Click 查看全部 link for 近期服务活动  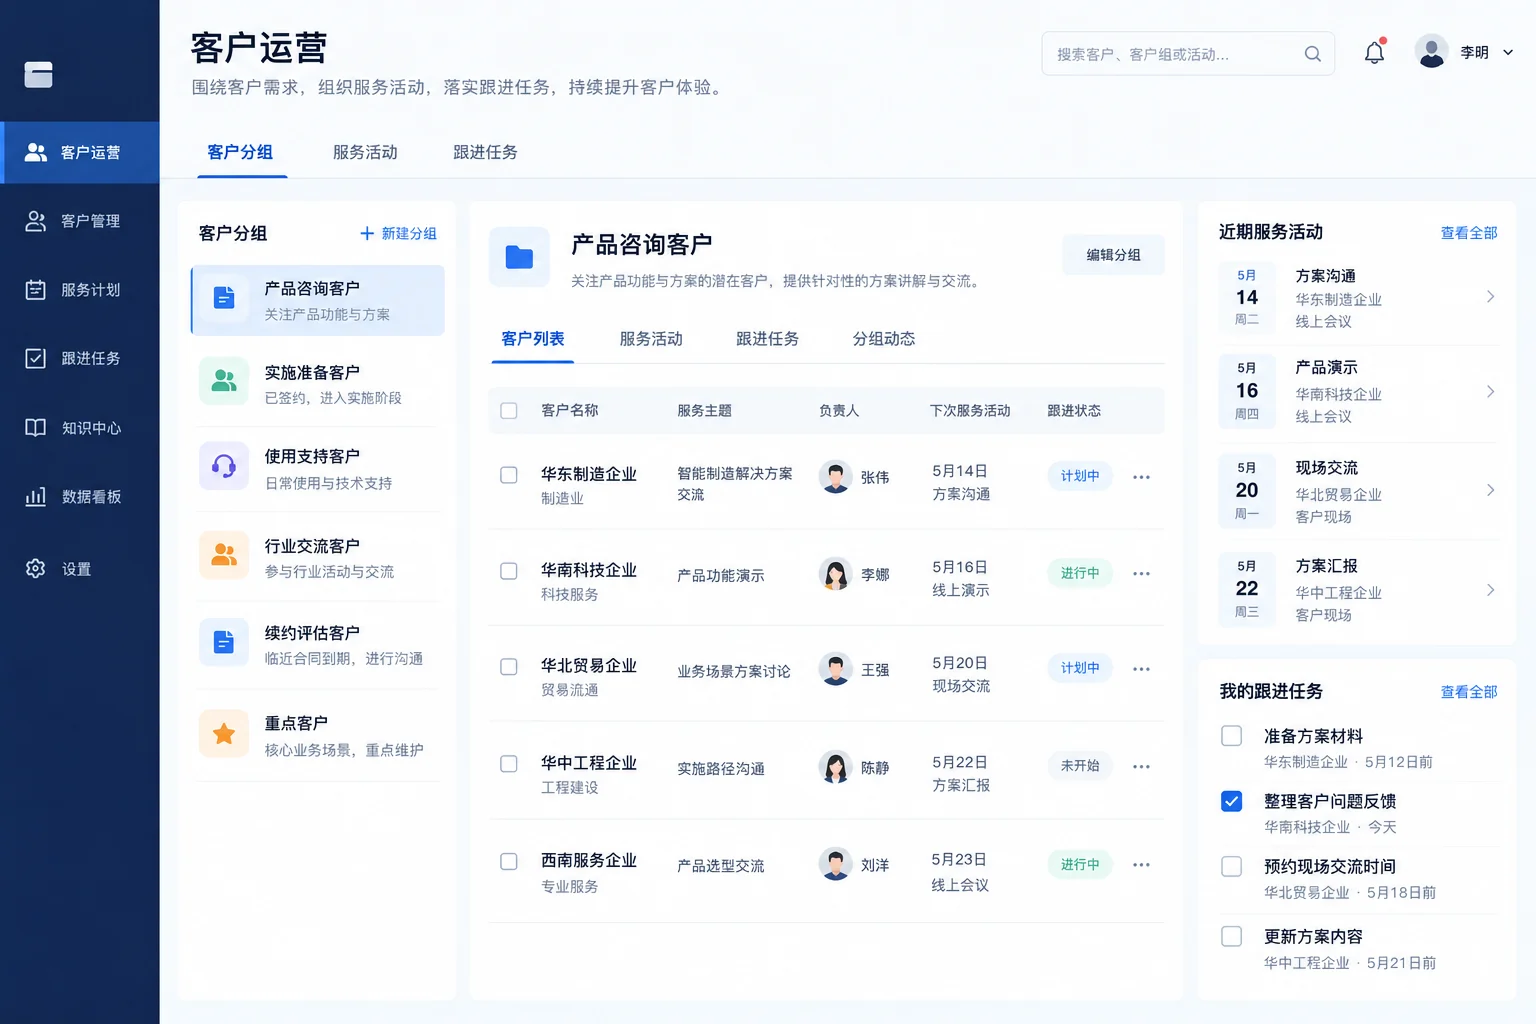pos(1469,233)
